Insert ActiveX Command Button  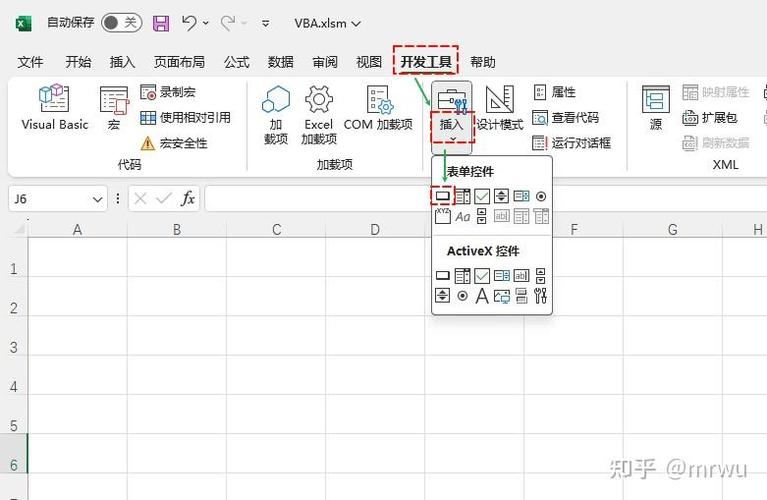(442, 275)
